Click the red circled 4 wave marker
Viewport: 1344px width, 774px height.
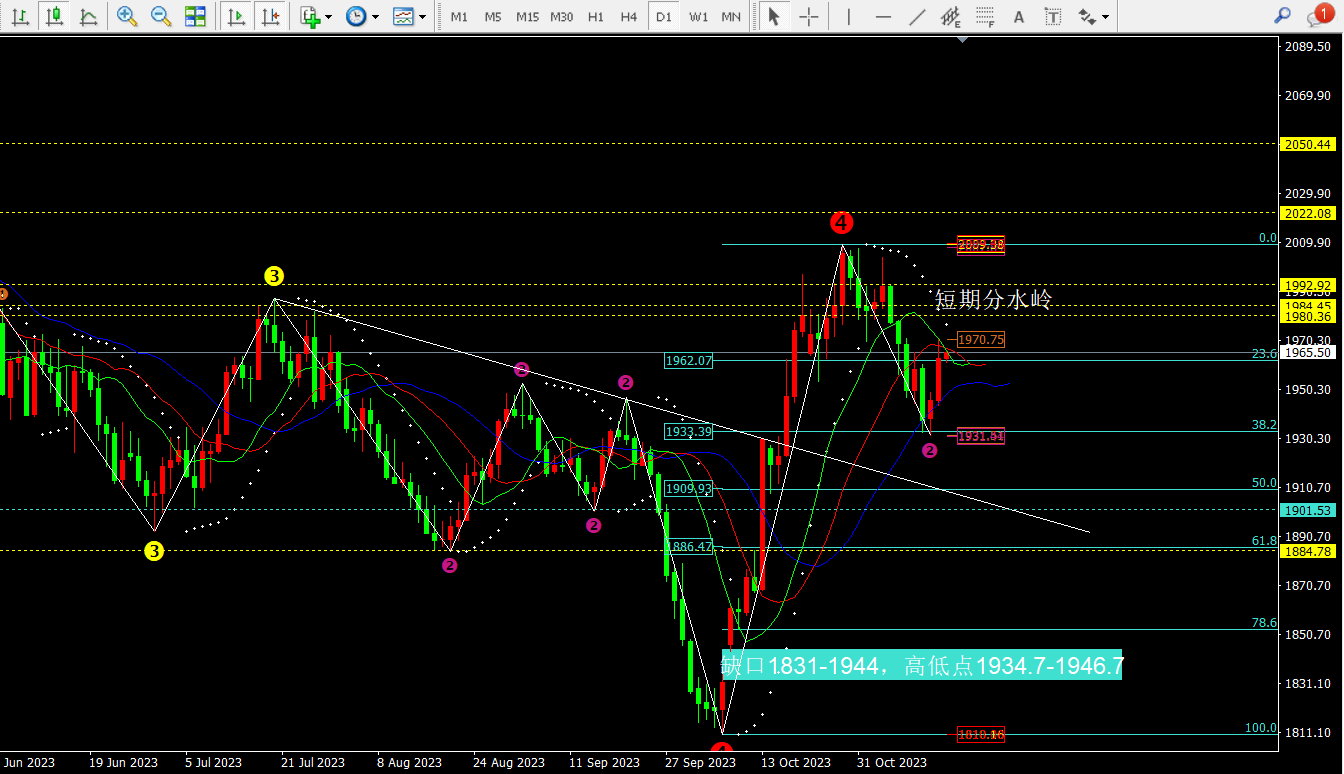pyautogui.click(x=842, y=222)
